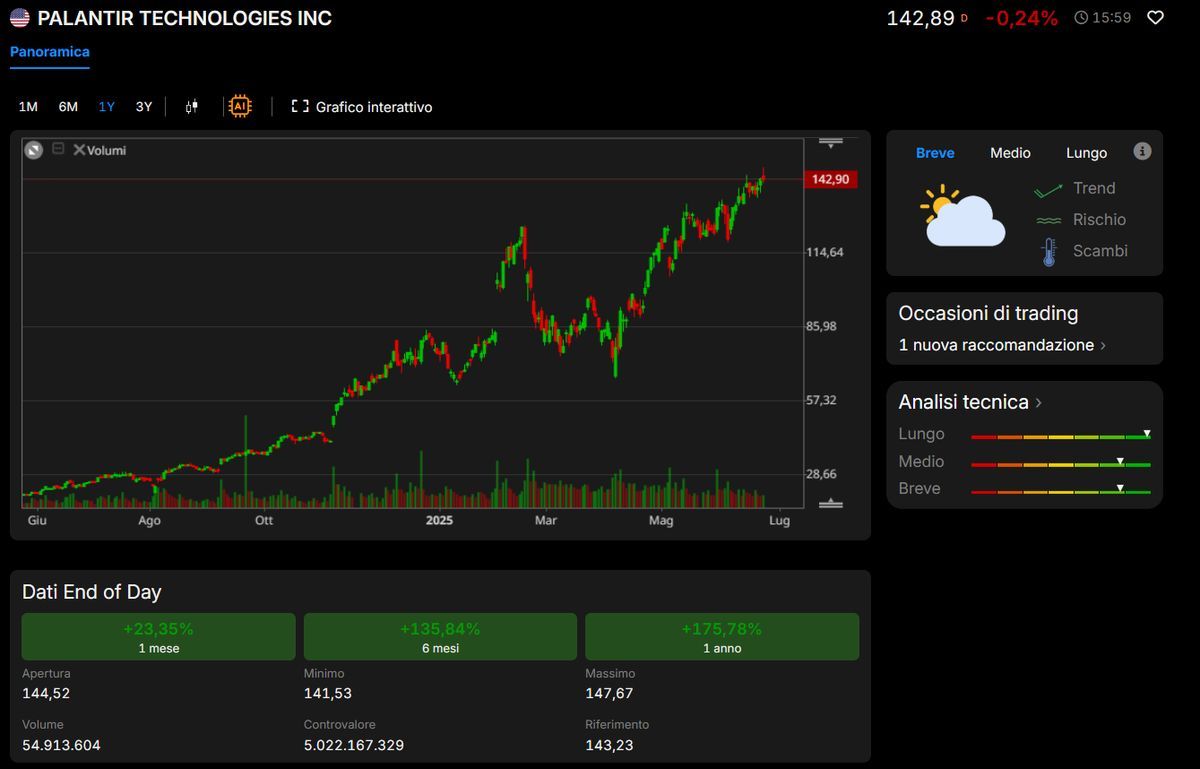1200x769 pixels.
Task: Click the Occasioni di trading heading
Action: (x=988, y=313)
